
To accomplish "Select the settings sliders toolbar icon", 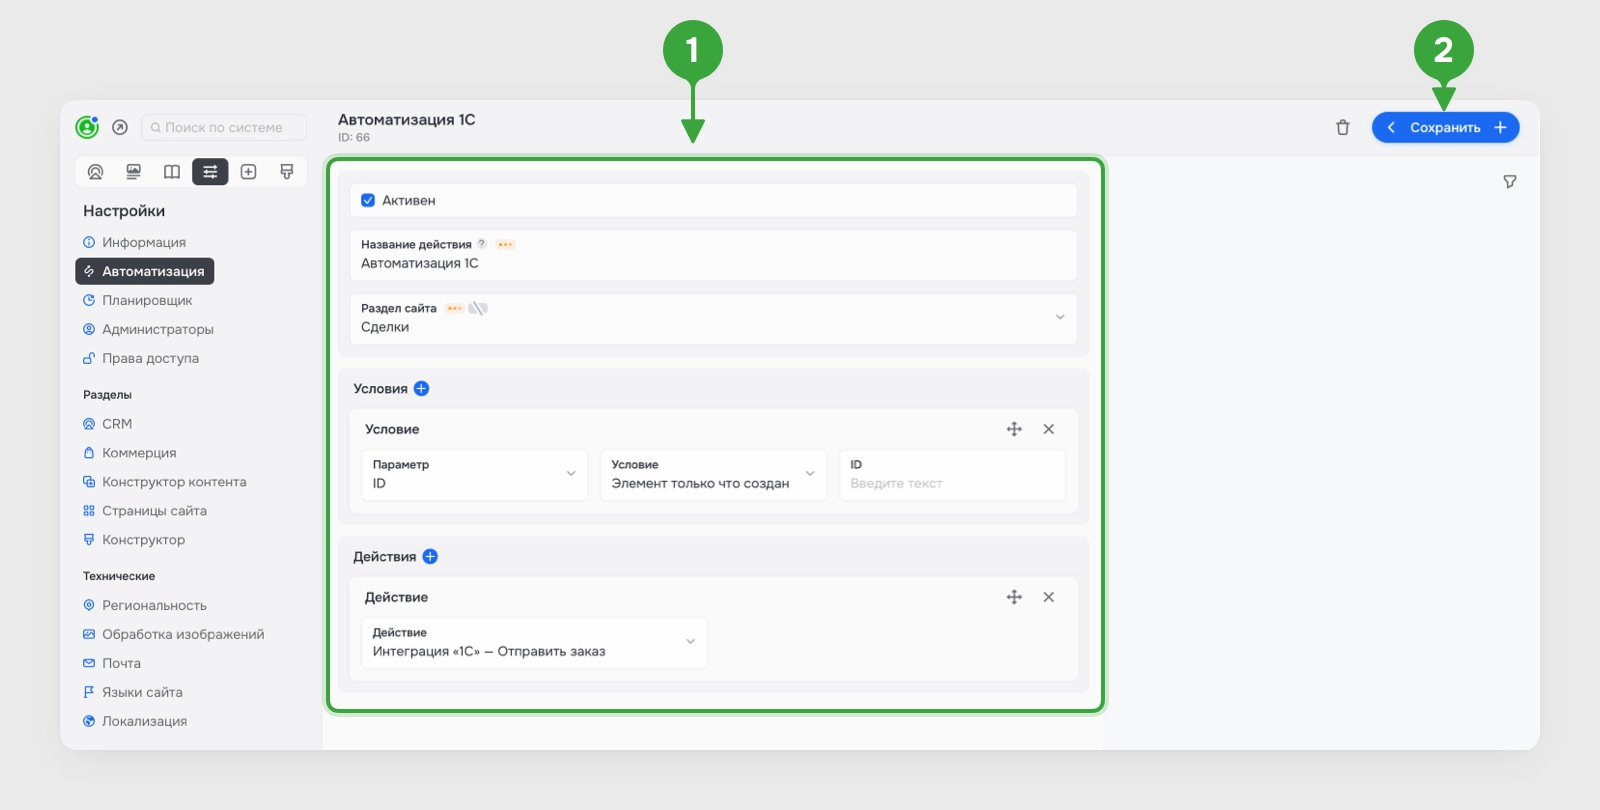I will (x=210, y=172).
